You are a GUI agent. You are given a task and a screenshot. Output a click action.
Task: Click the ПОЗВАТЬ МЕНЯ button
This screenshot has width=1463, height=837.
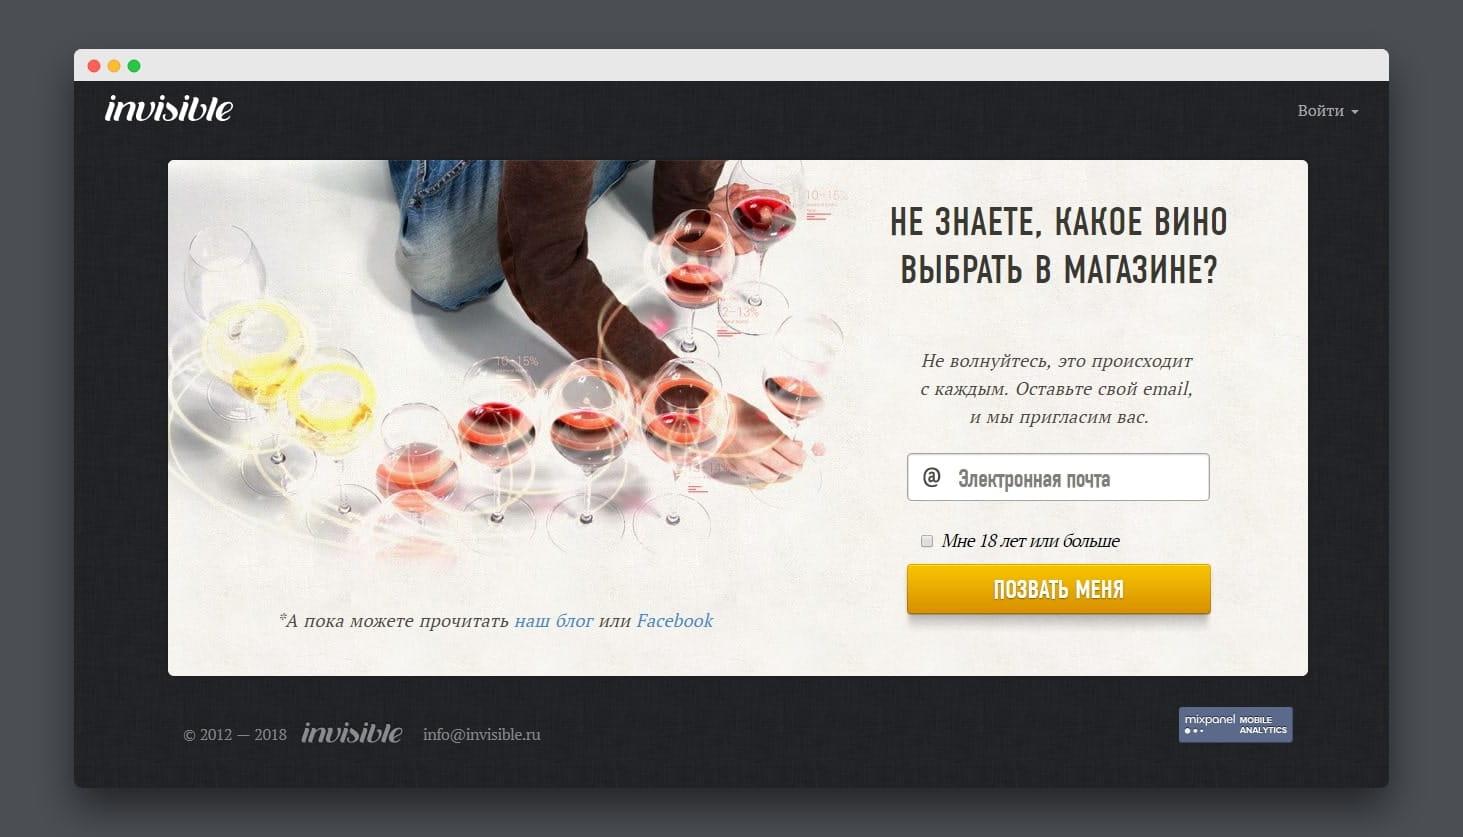[x=1058, y=589]
